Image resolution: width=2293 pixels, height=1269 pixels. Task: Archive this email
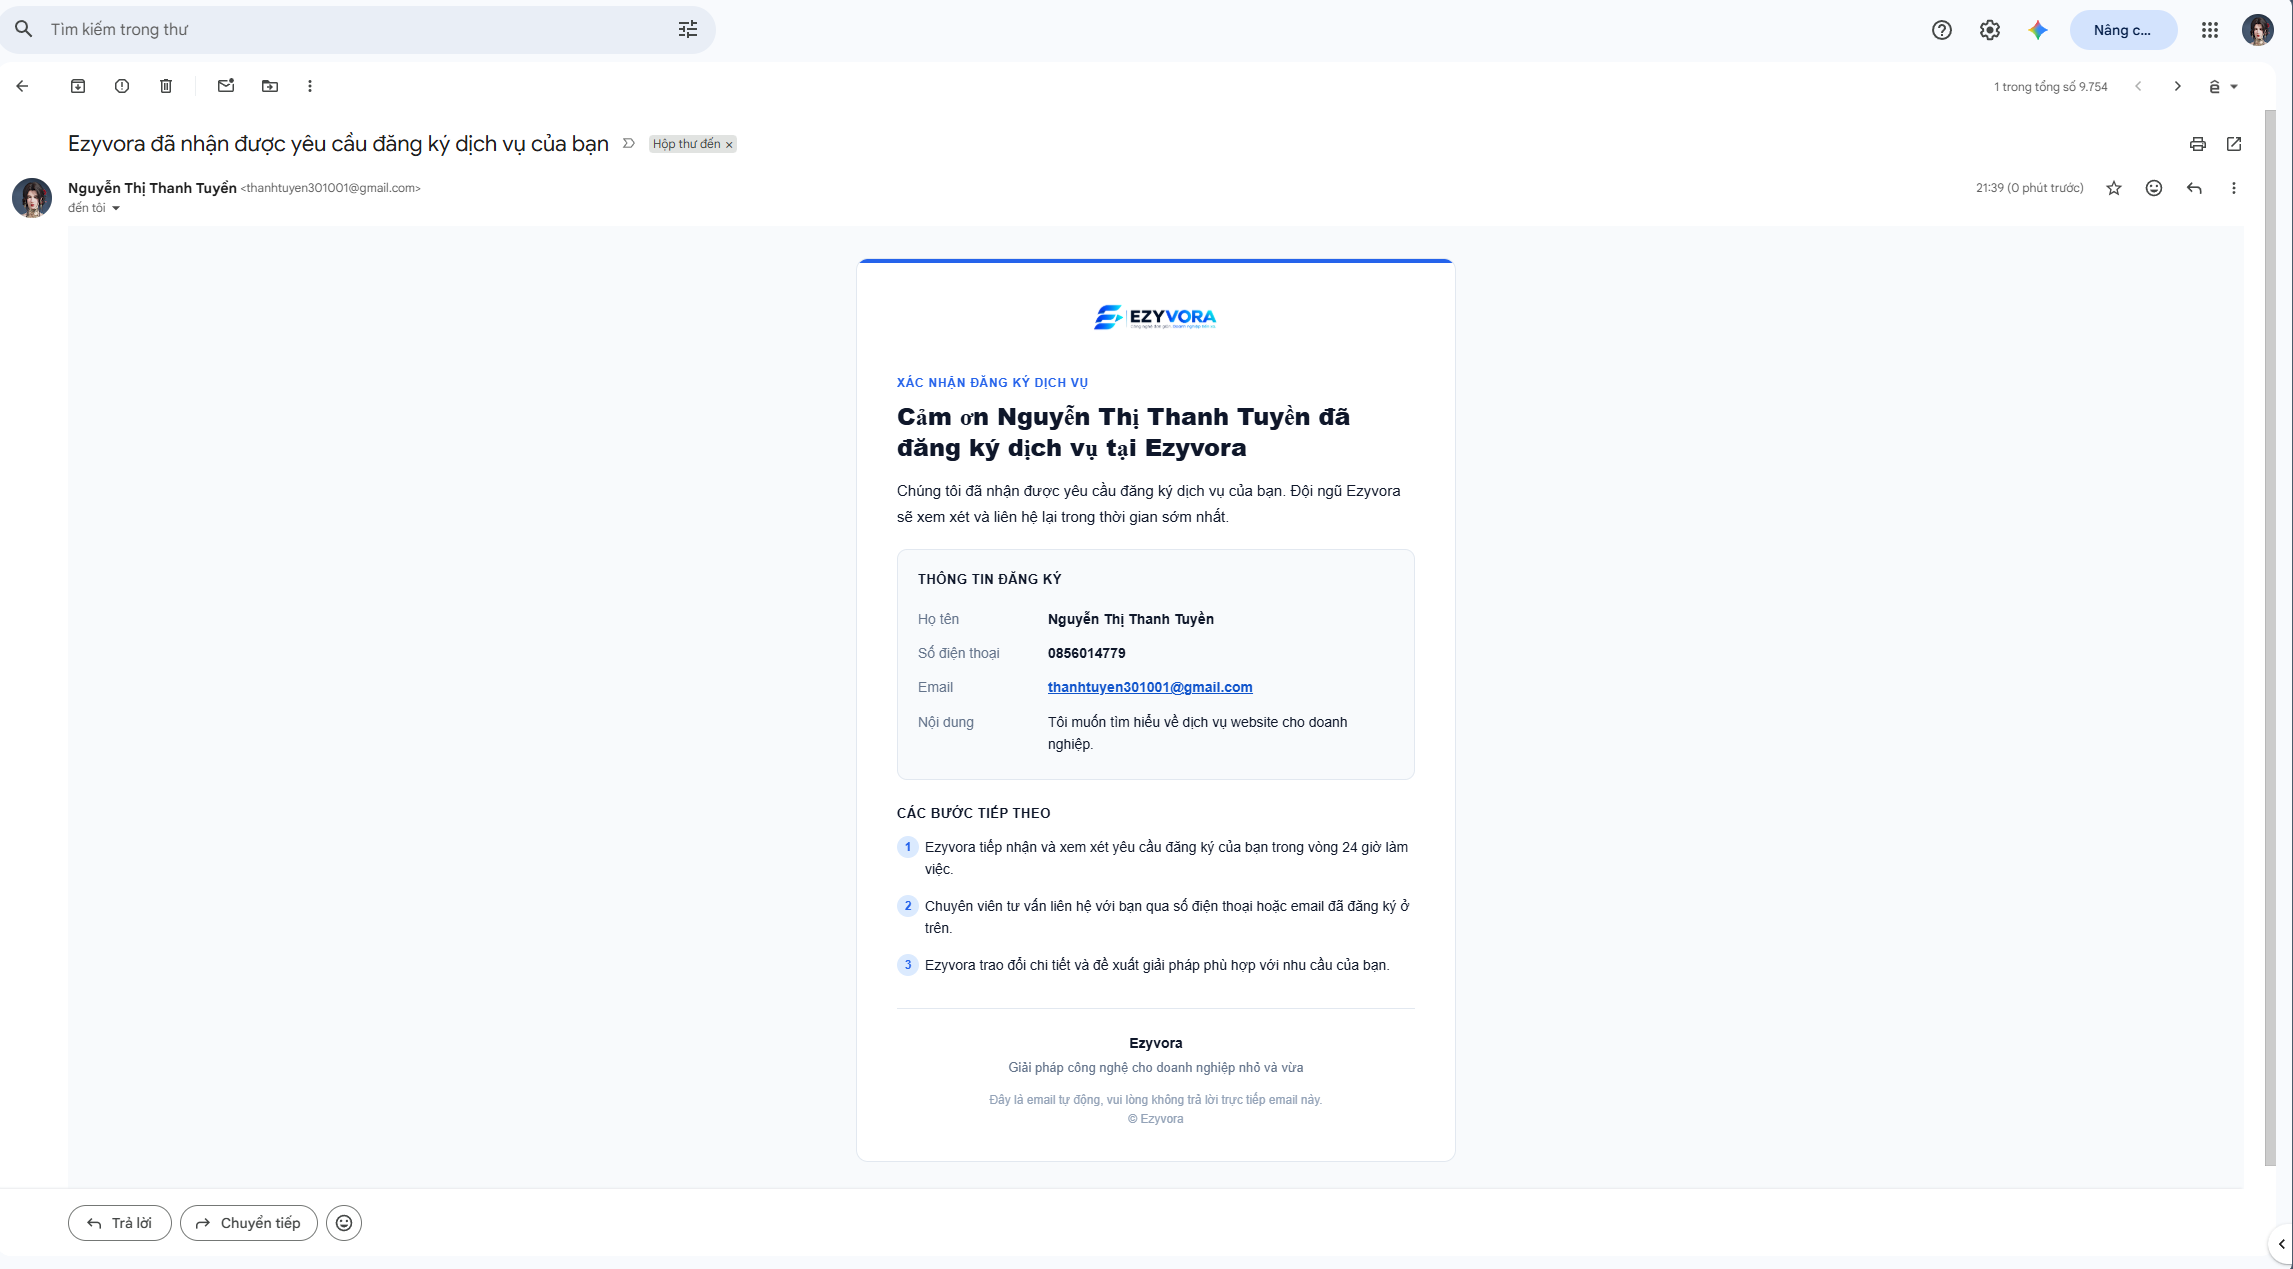tap(78, 86)
